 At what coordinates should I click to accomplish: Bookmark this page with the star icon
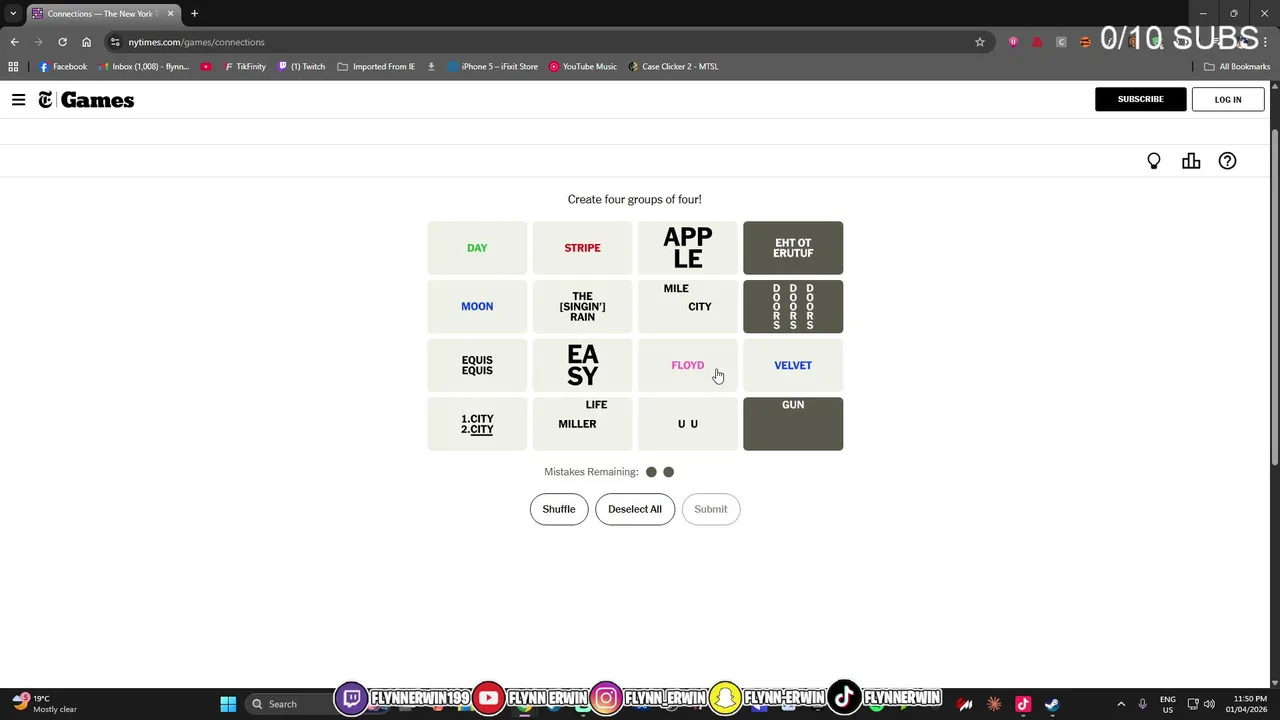tap(980, 42)
